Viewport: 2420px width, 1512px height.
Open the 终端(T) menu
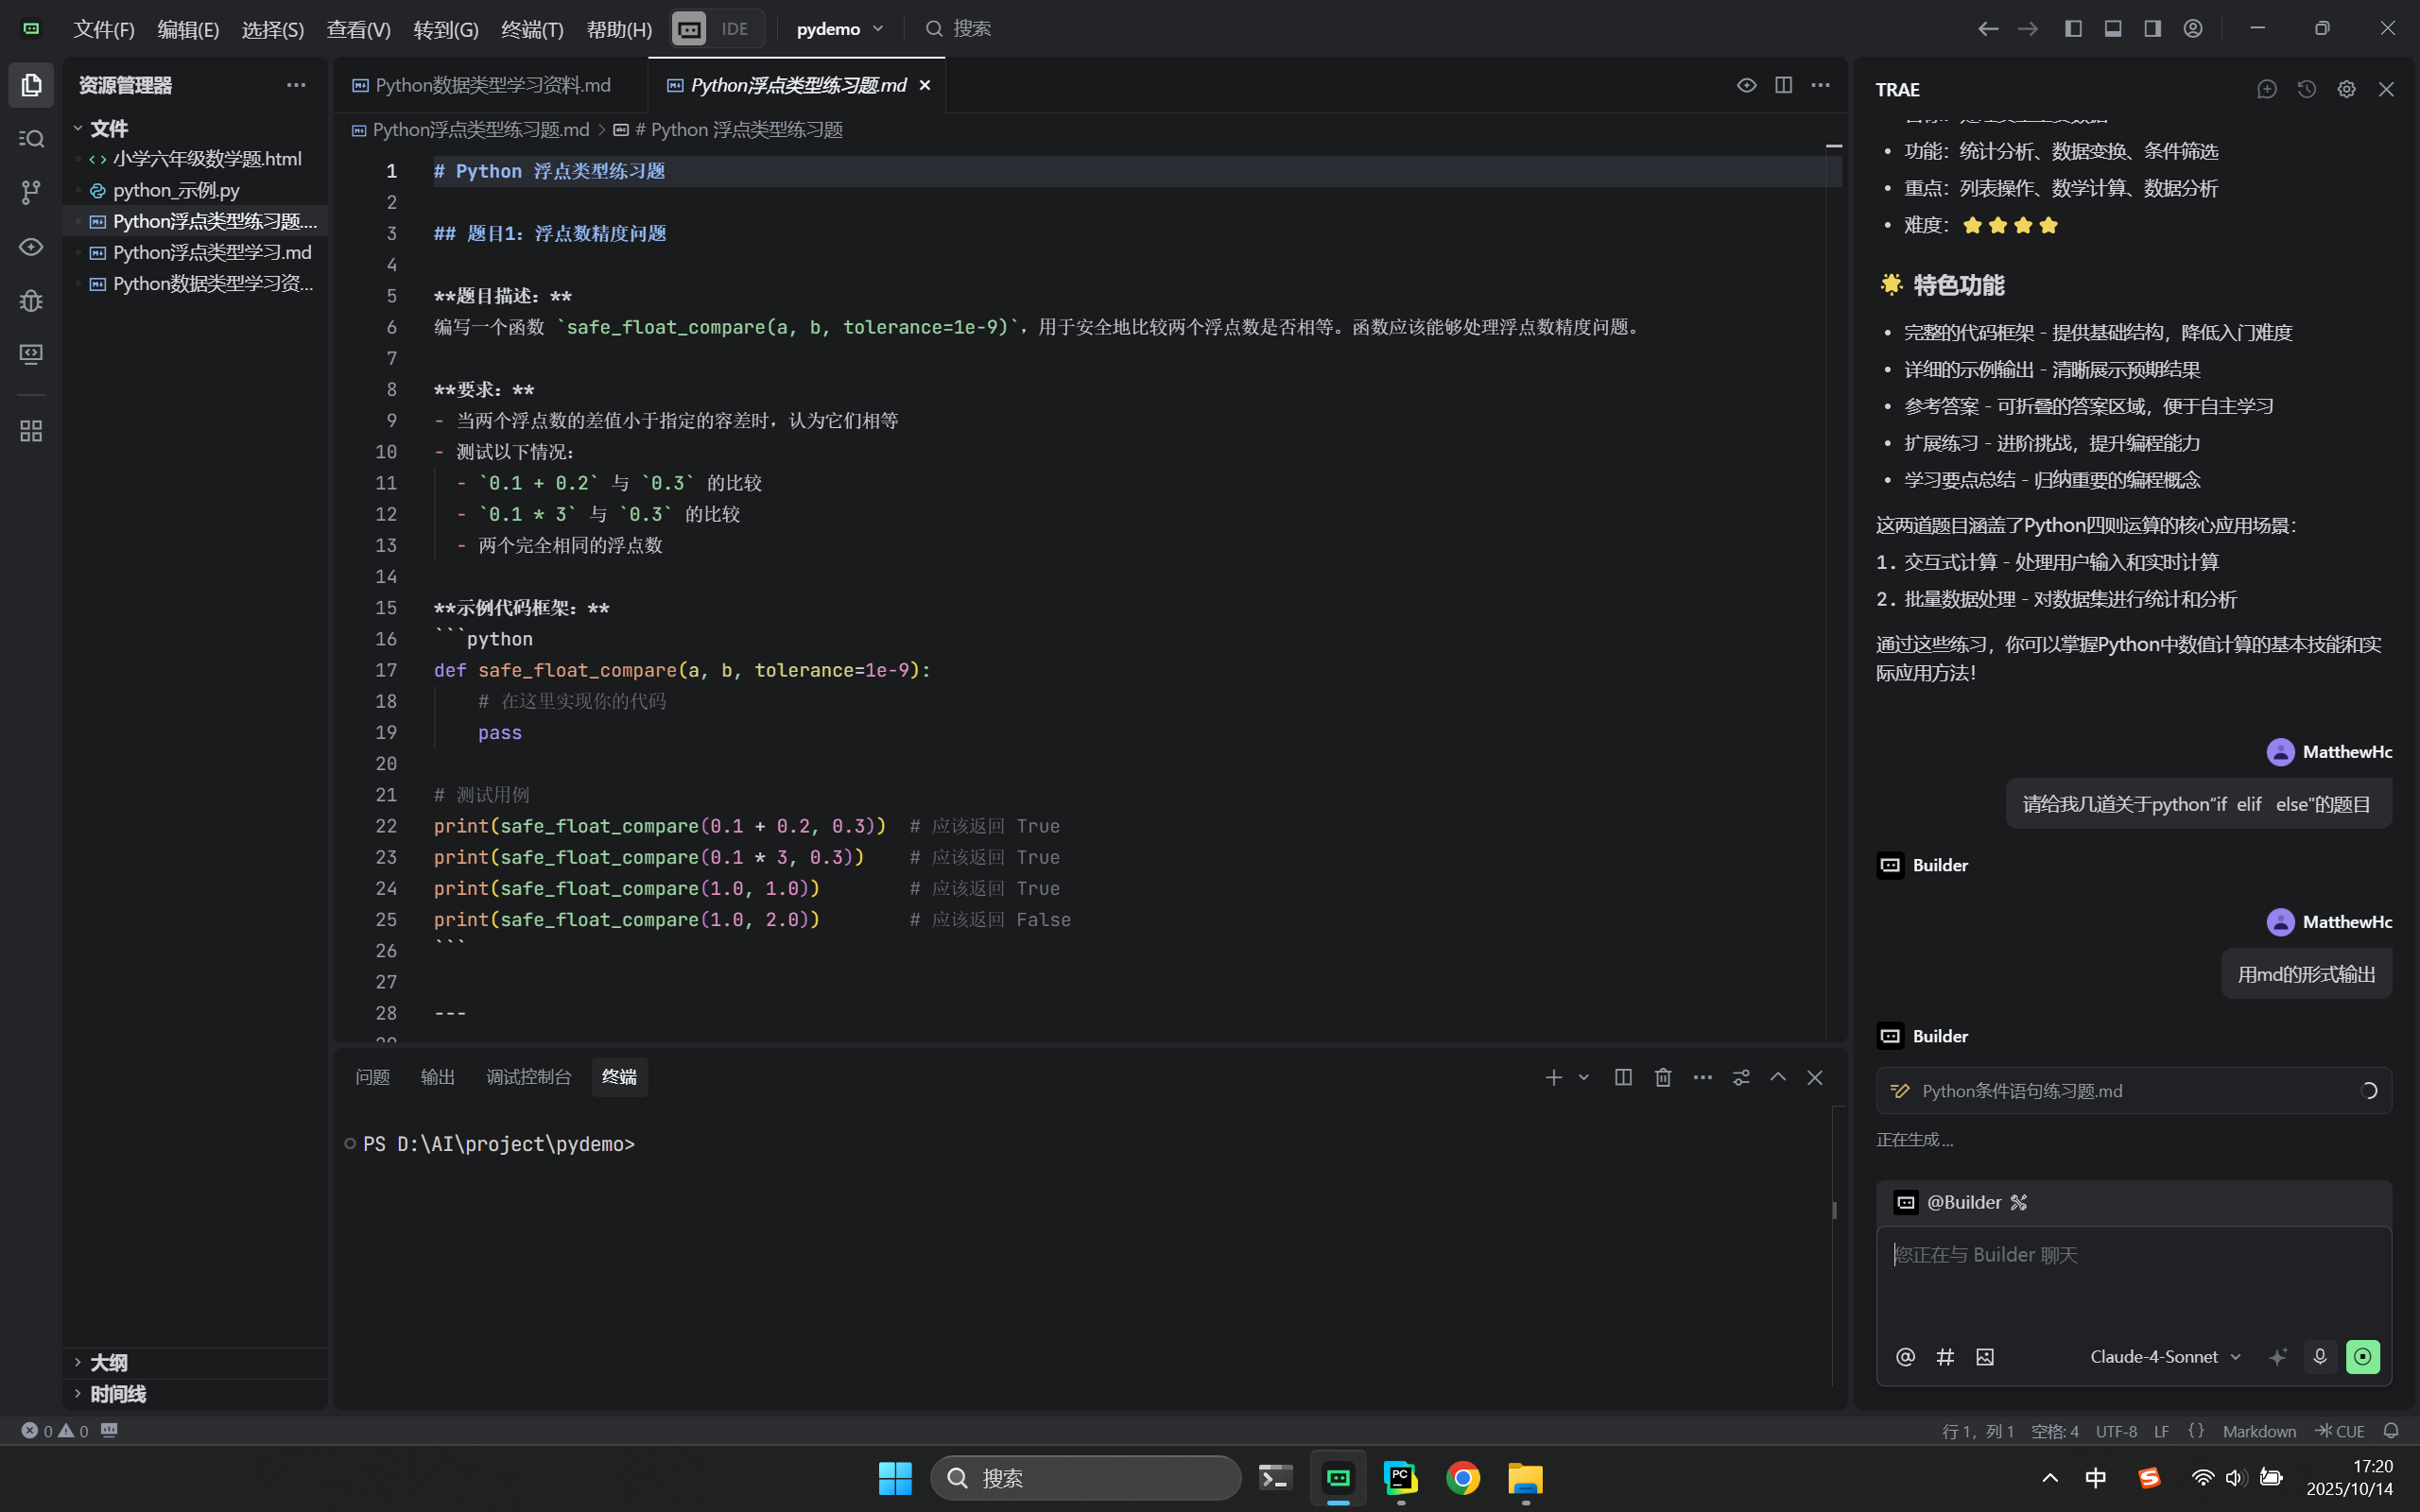point(532,29)
